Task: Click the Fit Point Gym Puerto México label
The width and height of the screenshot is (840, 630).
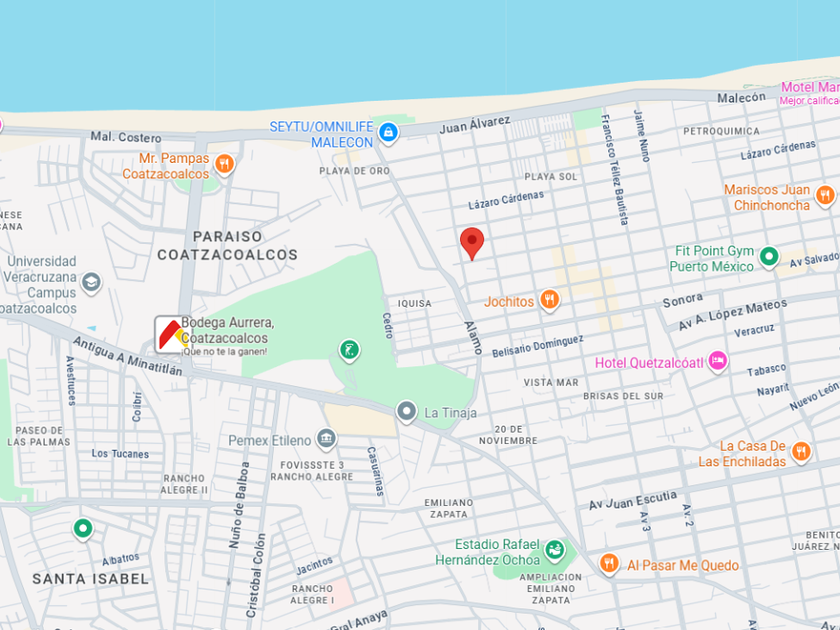Action: coord(712,259)
